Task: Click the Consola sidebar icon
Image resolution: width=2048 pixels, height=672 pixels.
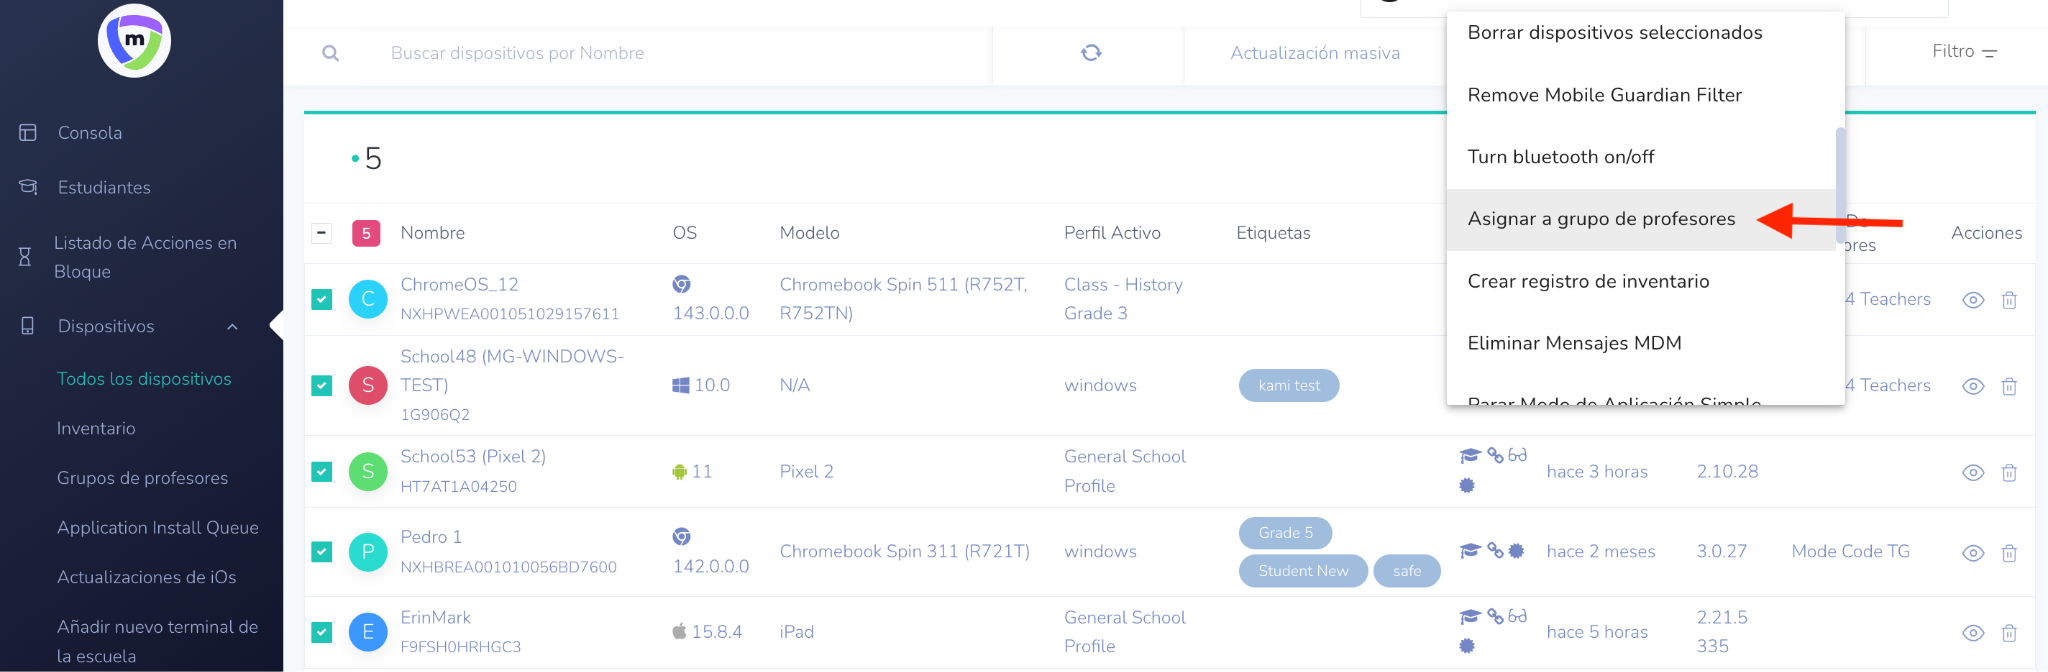Action: pos(28,133)
